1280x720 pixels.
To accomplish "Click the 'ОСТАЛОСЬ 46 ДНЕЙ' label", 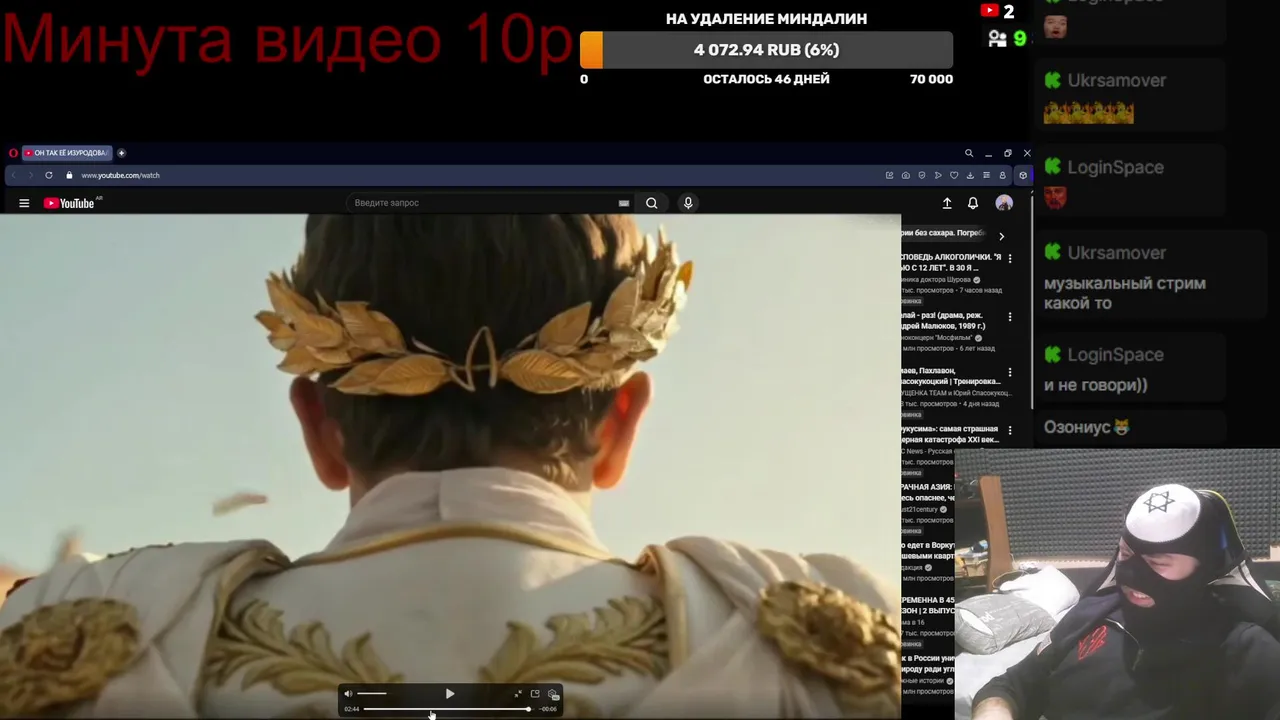I will (x=766, y=79).
